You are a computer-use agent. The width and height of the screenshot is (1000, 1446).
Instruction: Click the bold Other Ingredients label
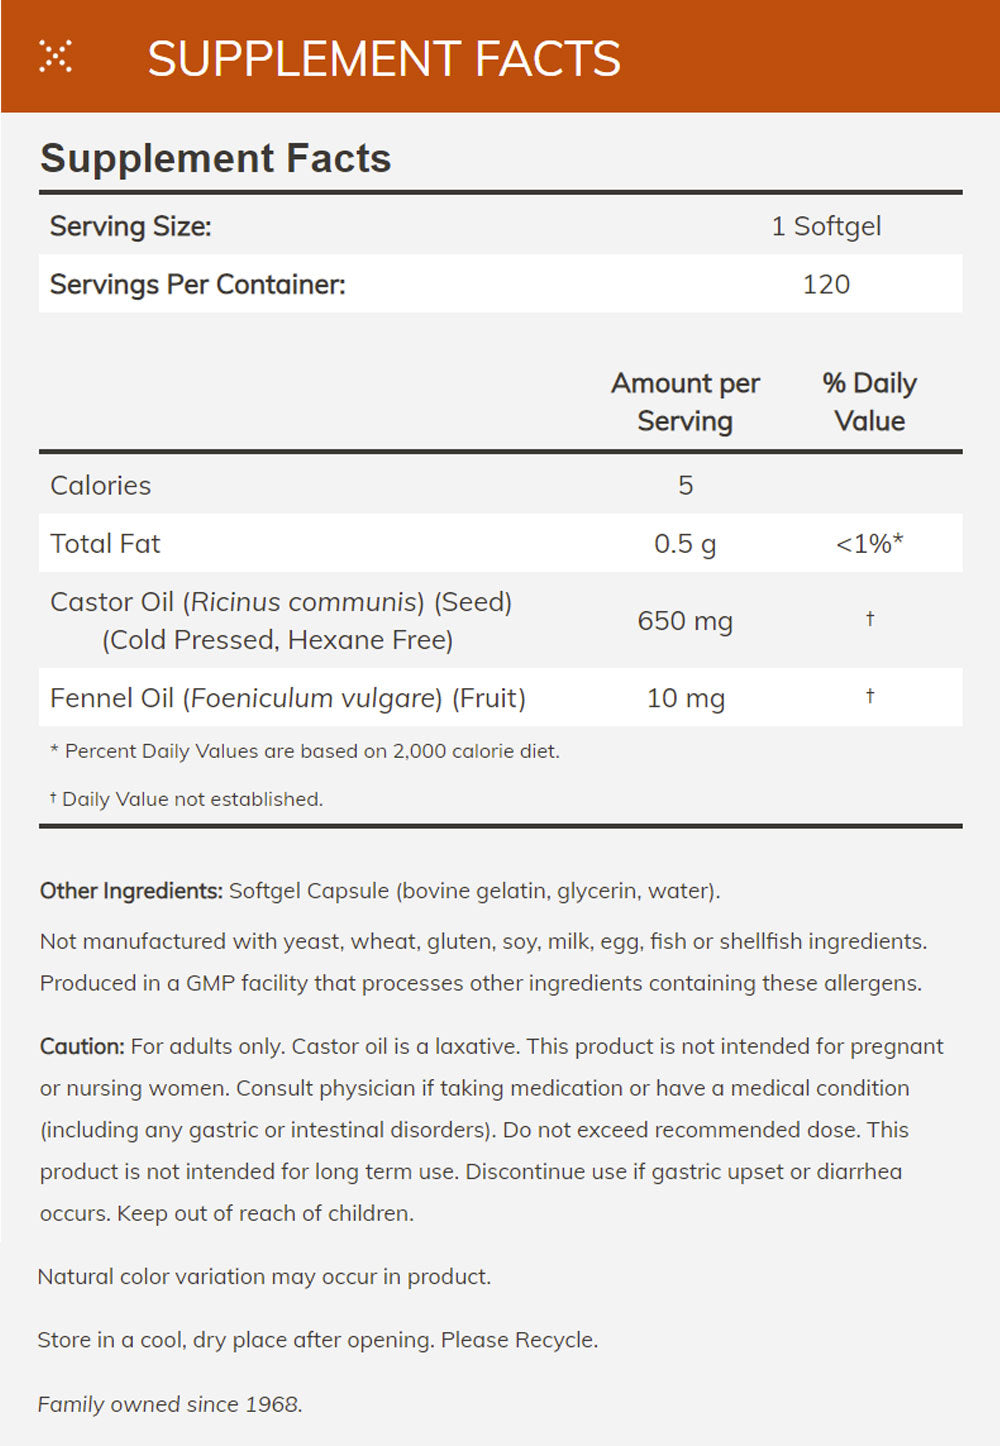(131, 890)
